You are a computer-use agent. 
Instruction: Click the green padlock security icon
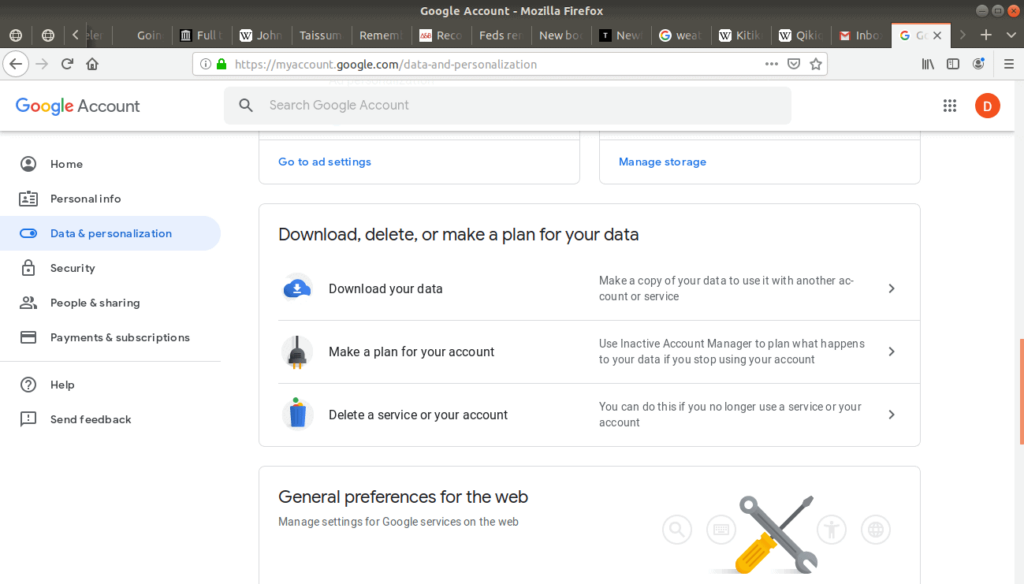221,64
